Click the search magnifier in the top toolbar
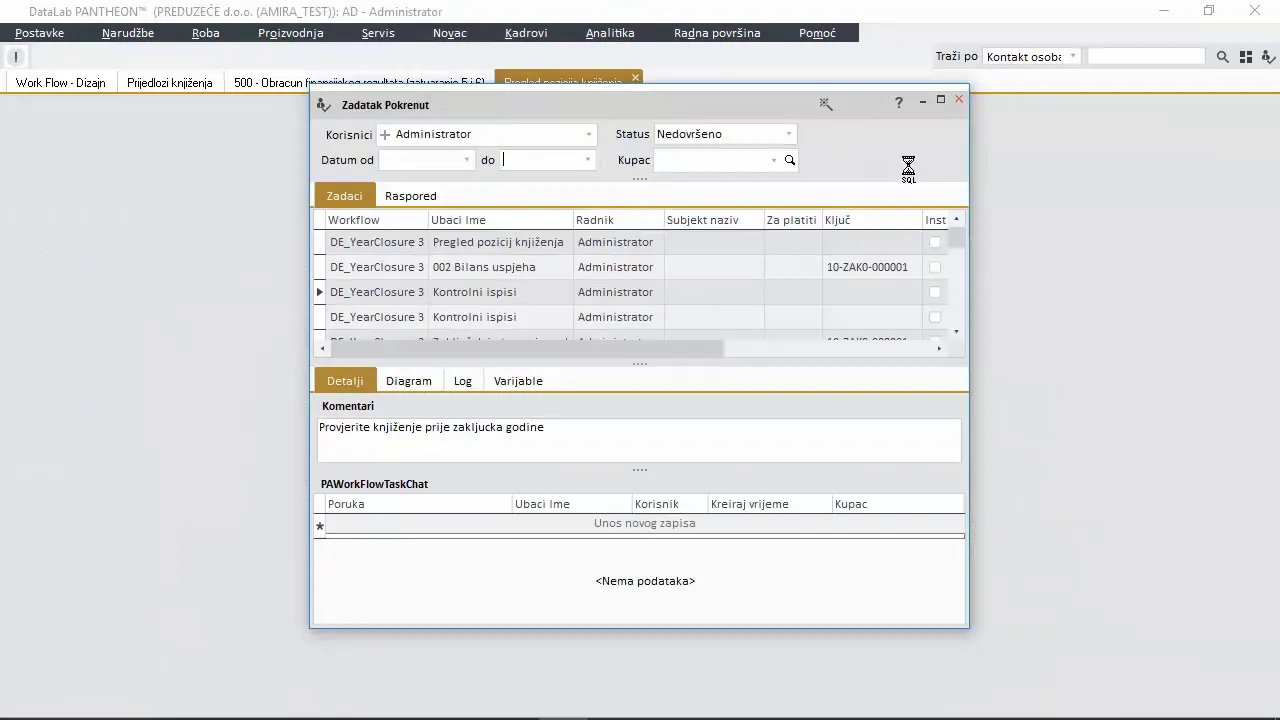The height and width of the screenshot is (720, 1280). tap(1222, 57)
